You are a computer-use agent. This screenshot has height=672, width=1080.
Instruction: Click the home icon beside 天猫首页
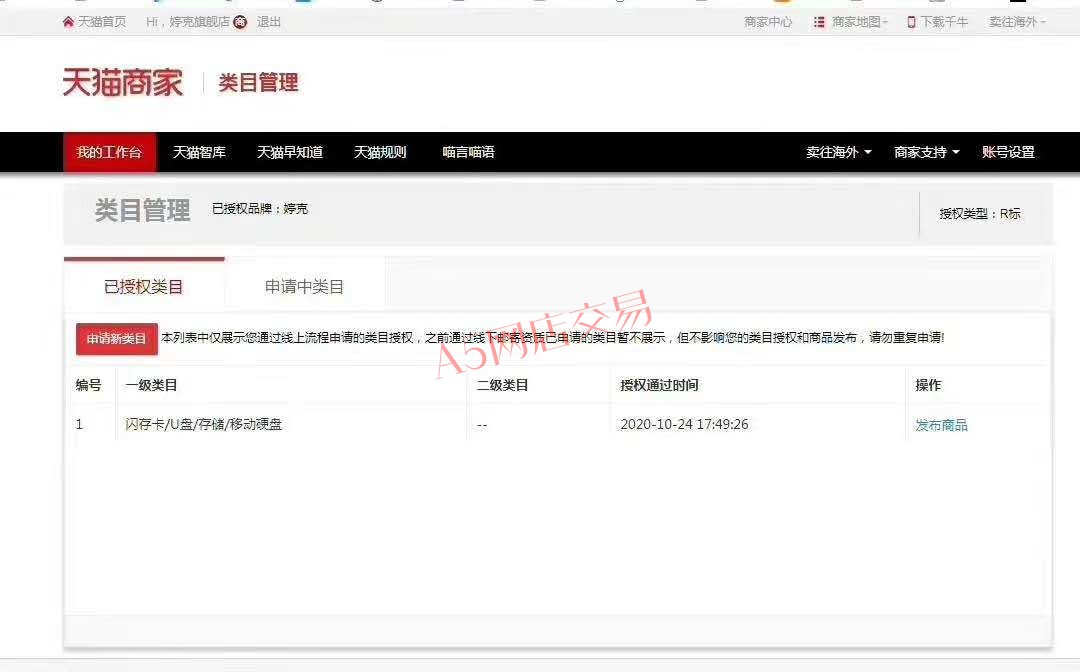(68, 22)
